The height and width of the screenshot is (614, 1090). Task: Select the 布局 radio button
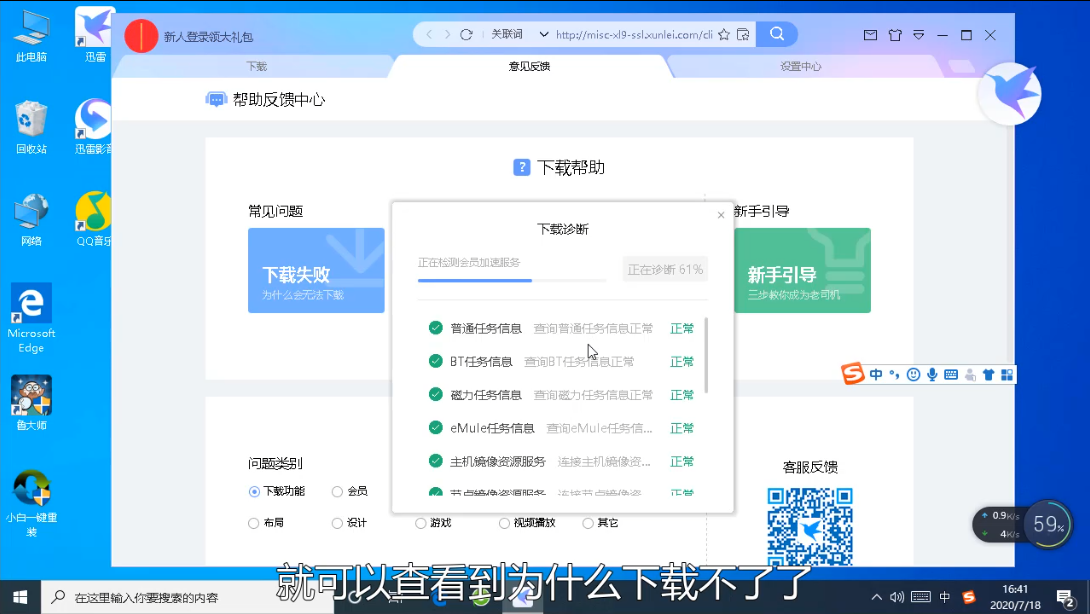coord(254,523)
